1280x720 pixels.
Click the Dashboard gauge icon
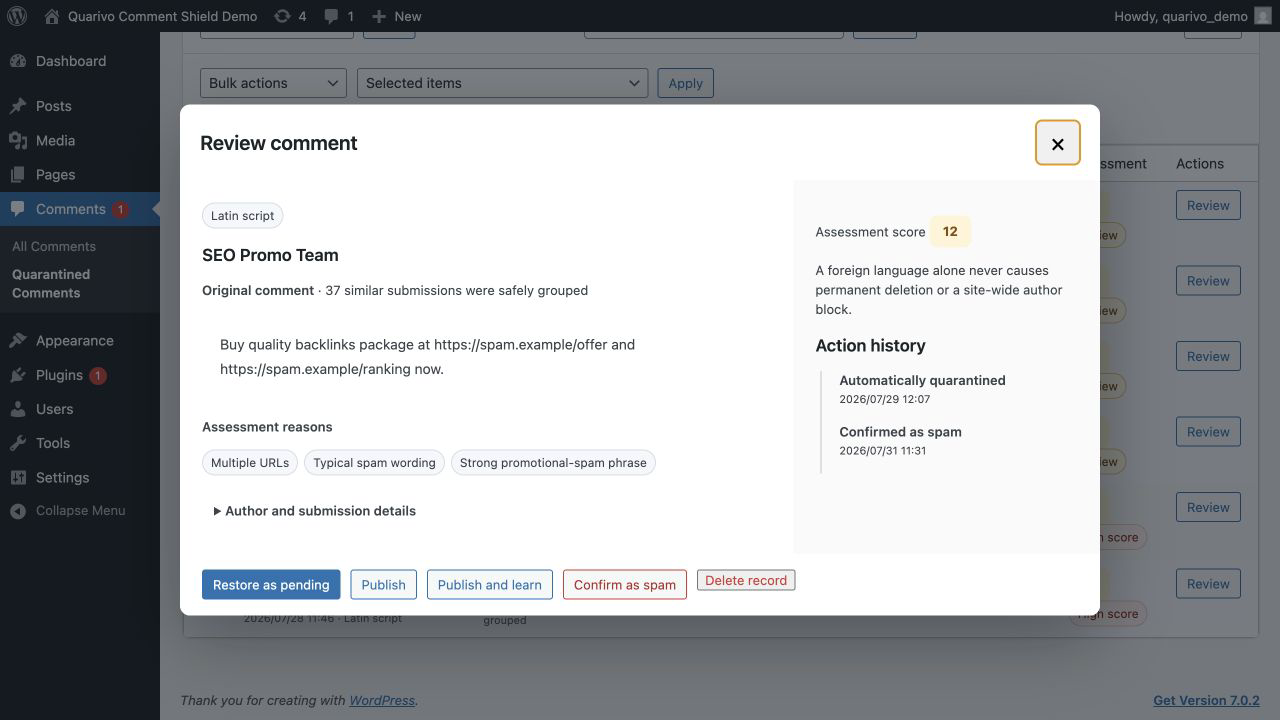(x=18, y=61)
